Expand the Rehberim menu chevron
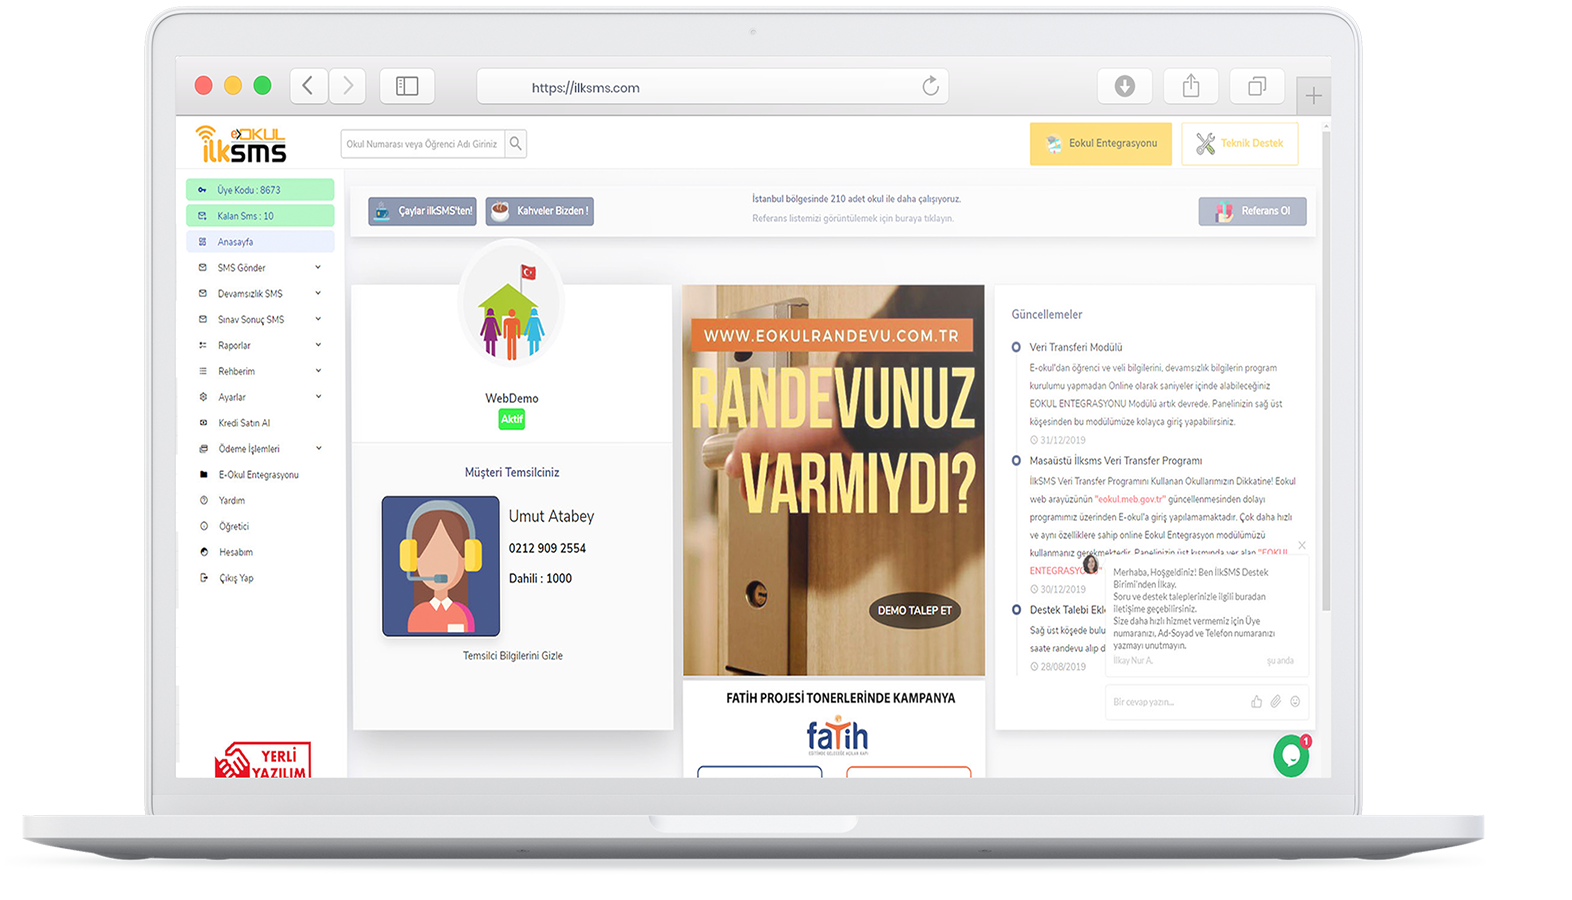Viewport: 1572px width, 900px height. 318,371
